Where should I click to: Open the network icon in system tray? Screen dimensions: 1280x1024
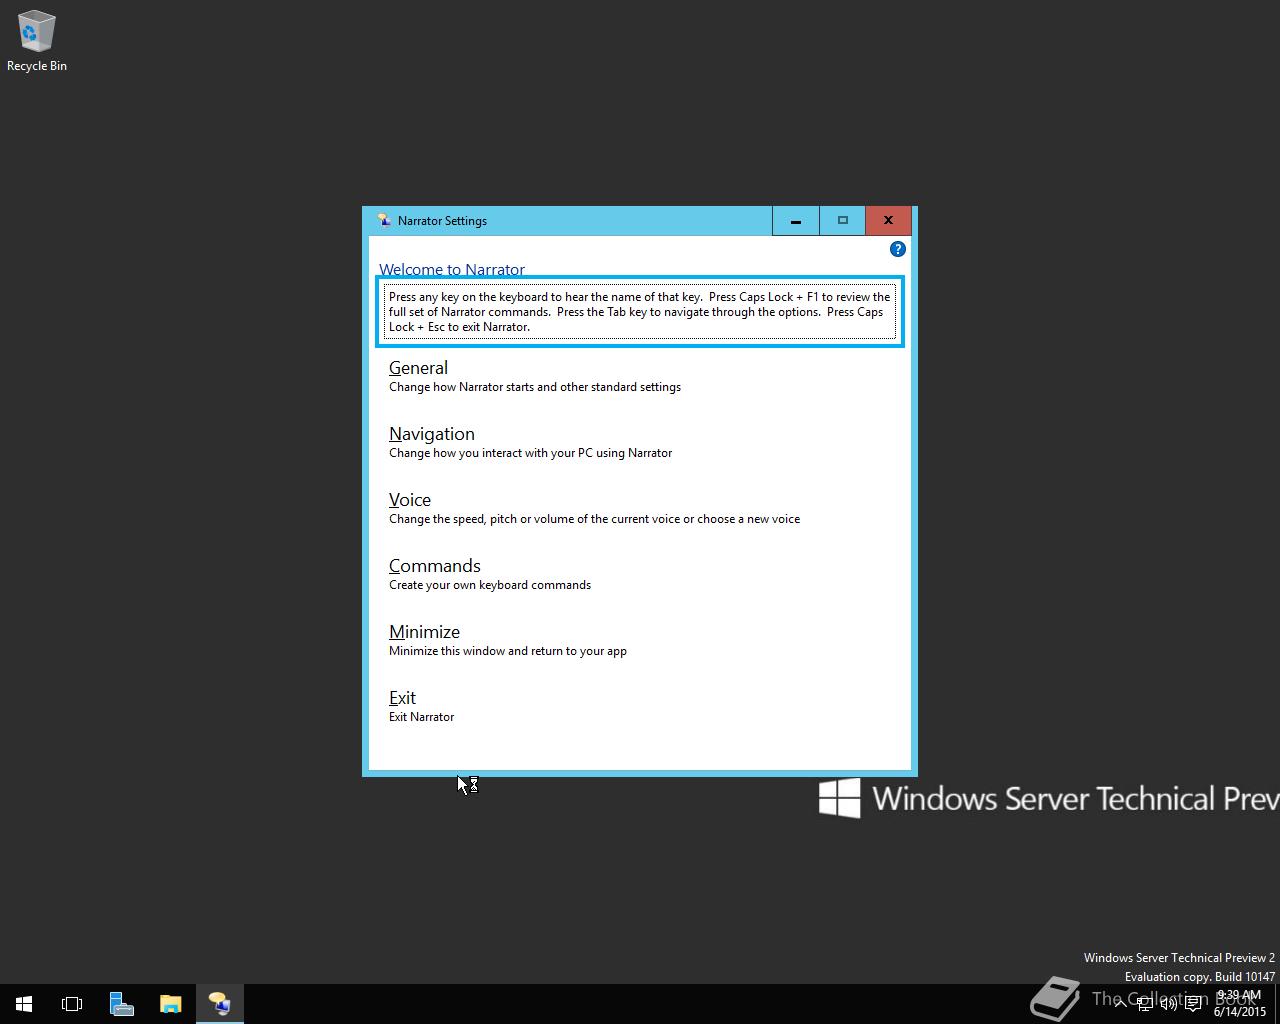(x=1146, y=1004)
